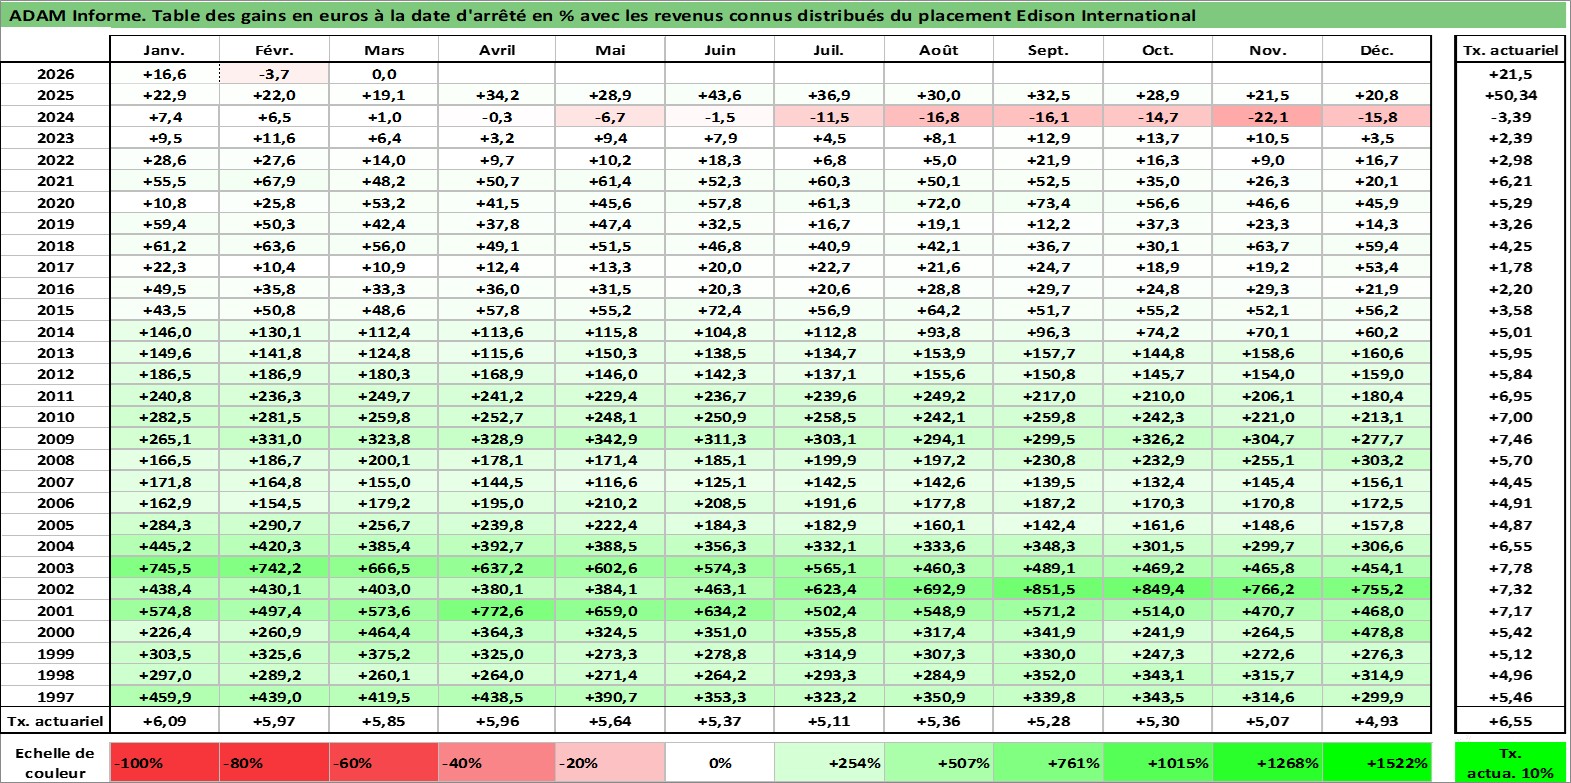
Task: Click the 2008 row label
Action: pos(56,460)
